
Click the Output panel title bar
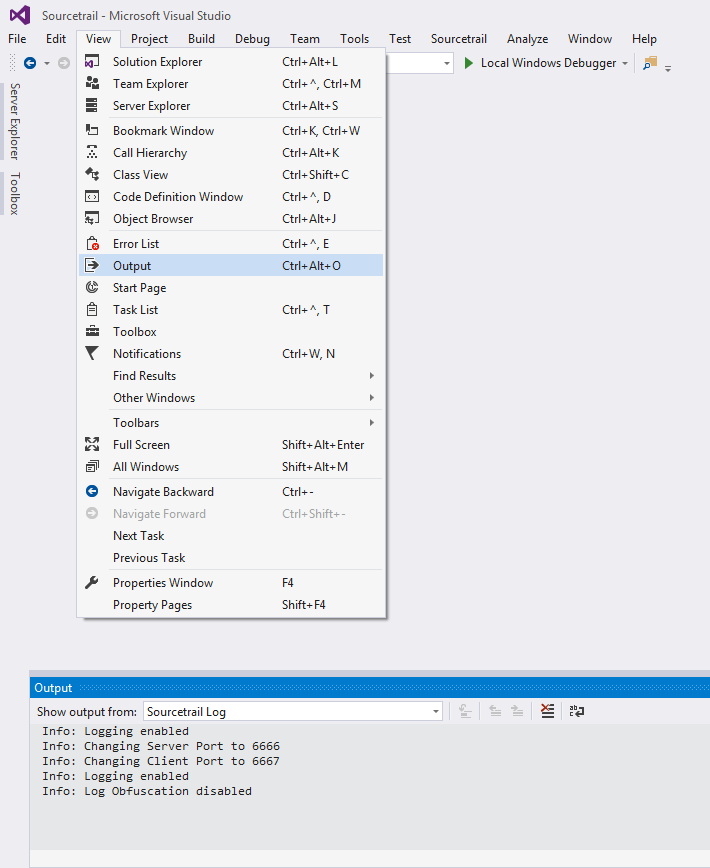click(370, 688)
